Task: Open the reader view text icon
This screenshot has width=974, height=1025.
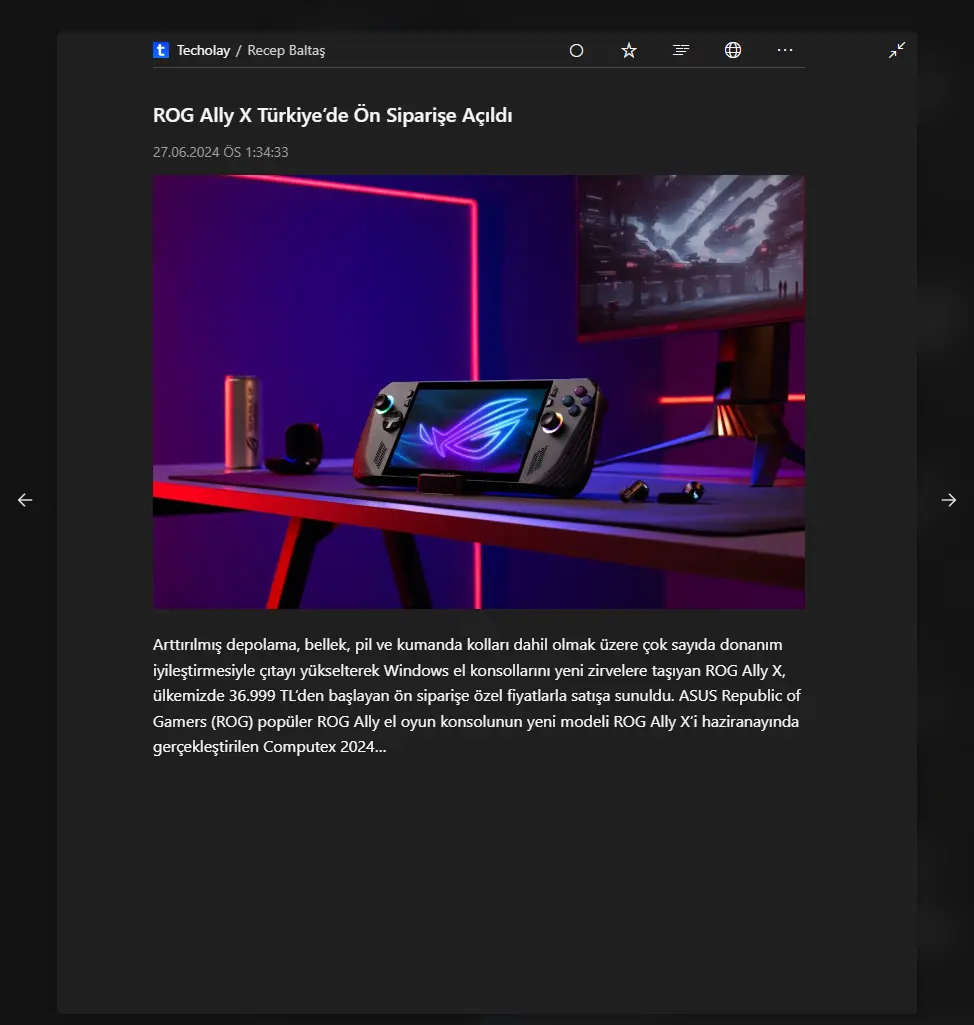Action: tap(680, 50)
